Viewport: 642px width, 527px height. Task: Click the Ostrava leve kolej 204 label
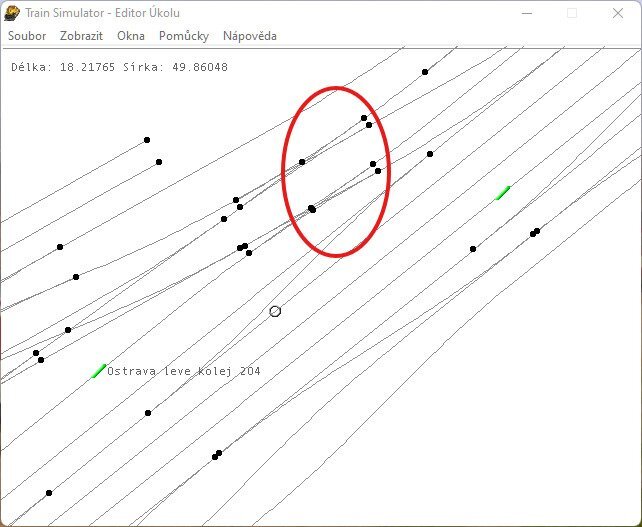pyautogui.click(x=184, y=371)
